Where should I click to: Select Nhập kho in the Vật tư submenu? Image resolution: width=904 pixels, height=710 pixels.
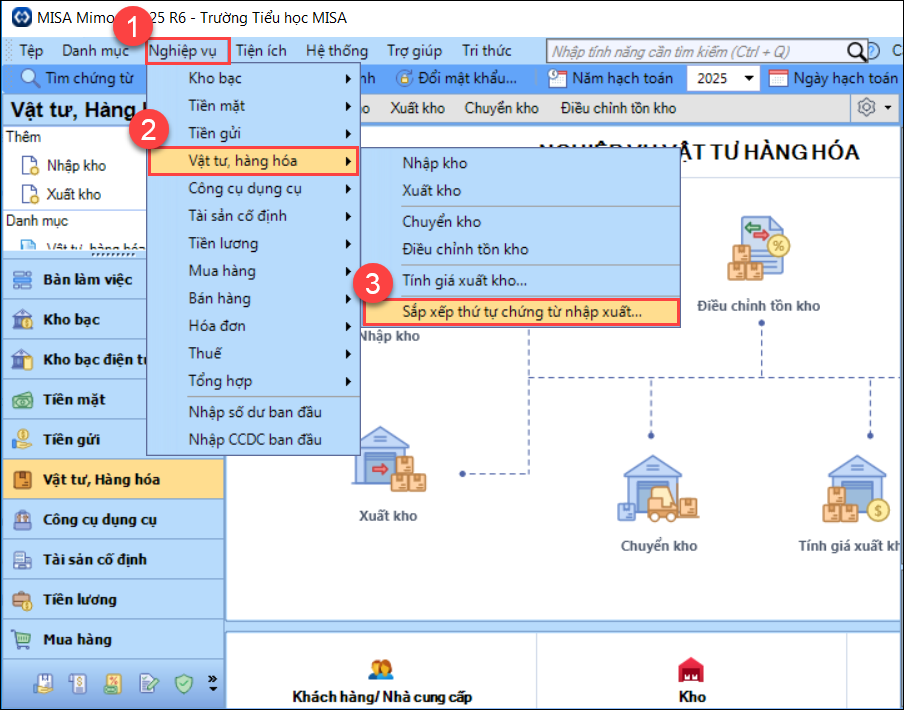[x=521, y=164]
